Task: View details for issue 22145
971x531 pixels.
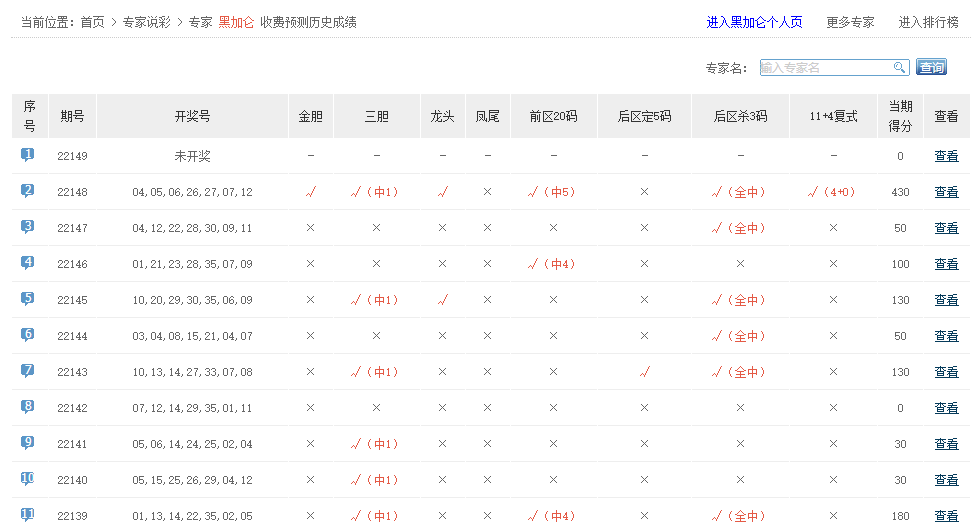Action: (946, 300)
